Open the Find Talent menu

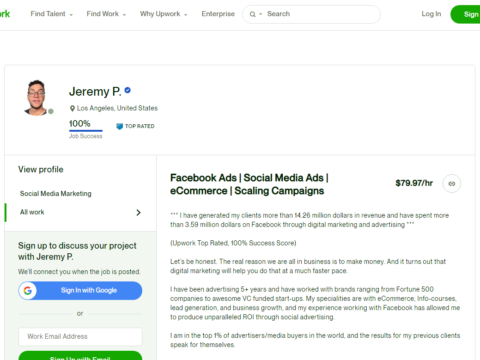coord(51,14)
